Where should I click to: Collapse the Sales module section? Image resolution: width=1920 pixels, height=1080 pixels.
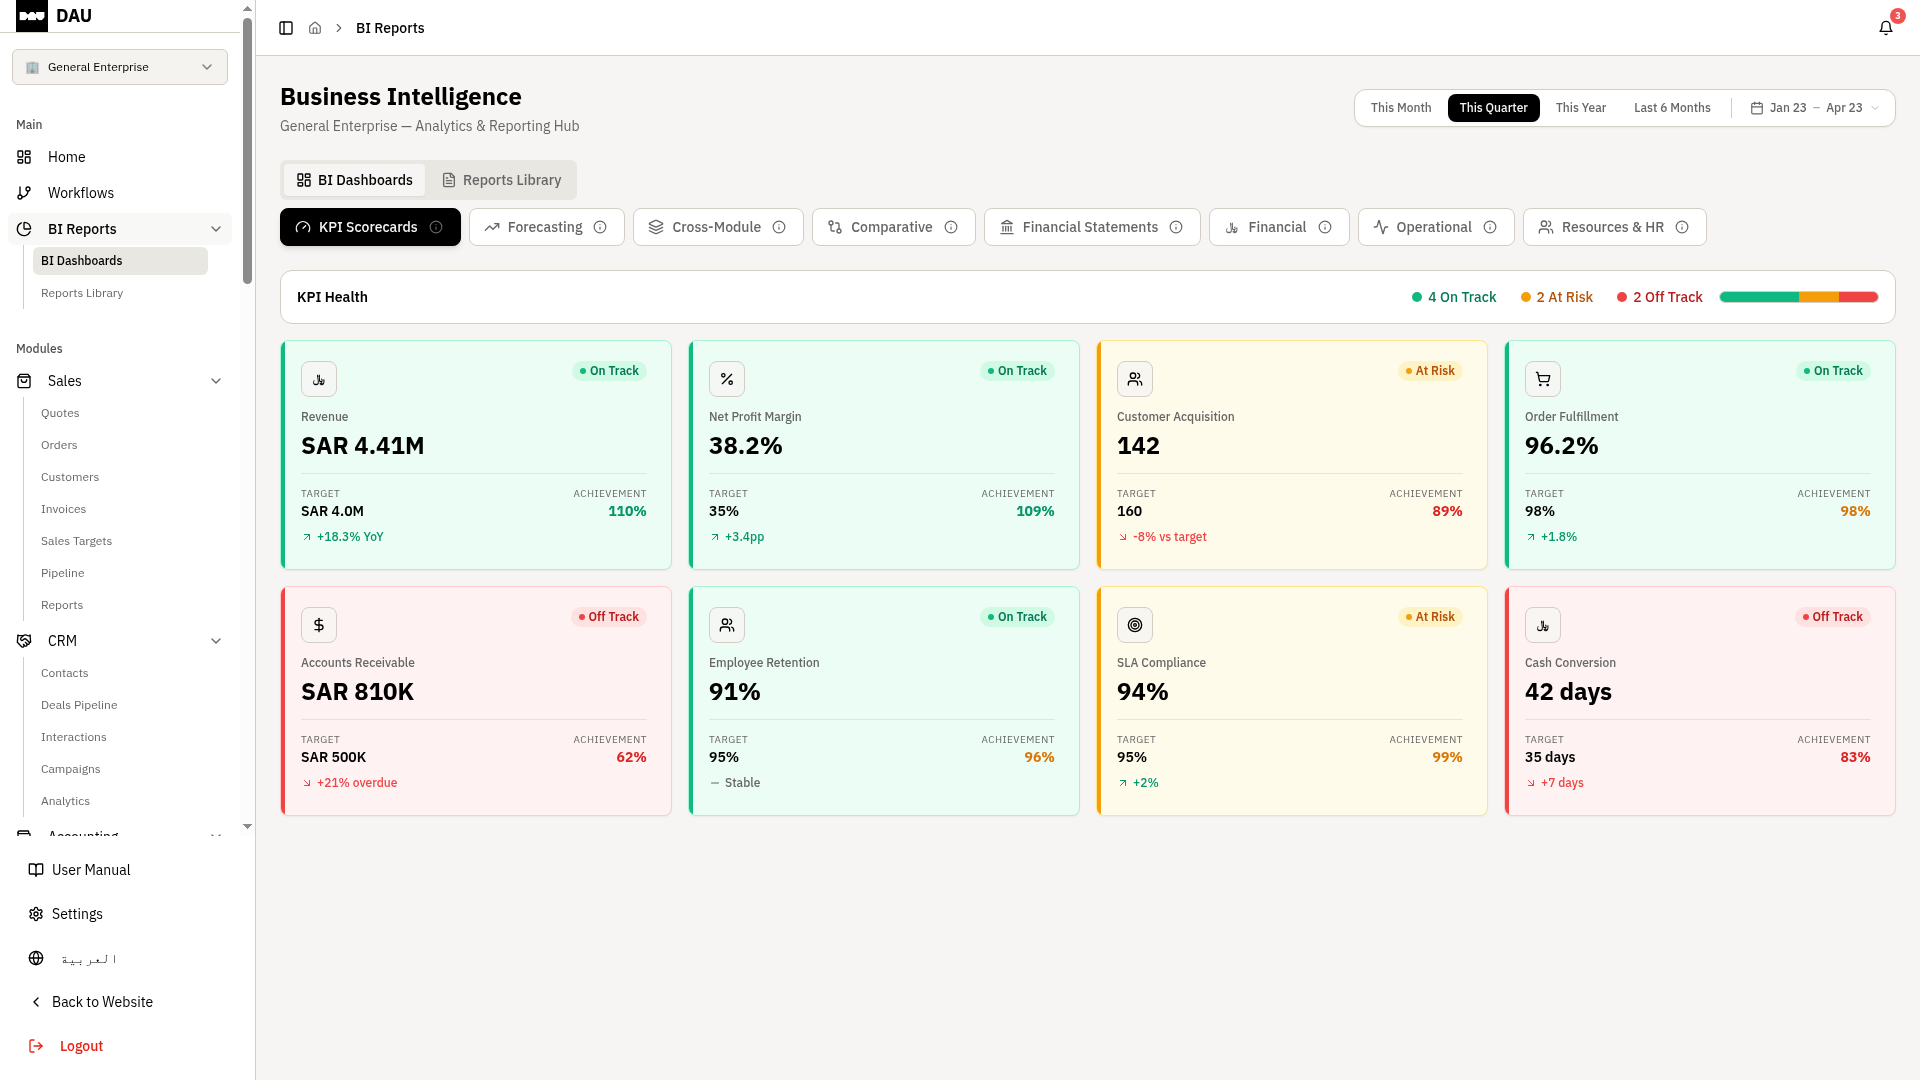tap(216, 381)
